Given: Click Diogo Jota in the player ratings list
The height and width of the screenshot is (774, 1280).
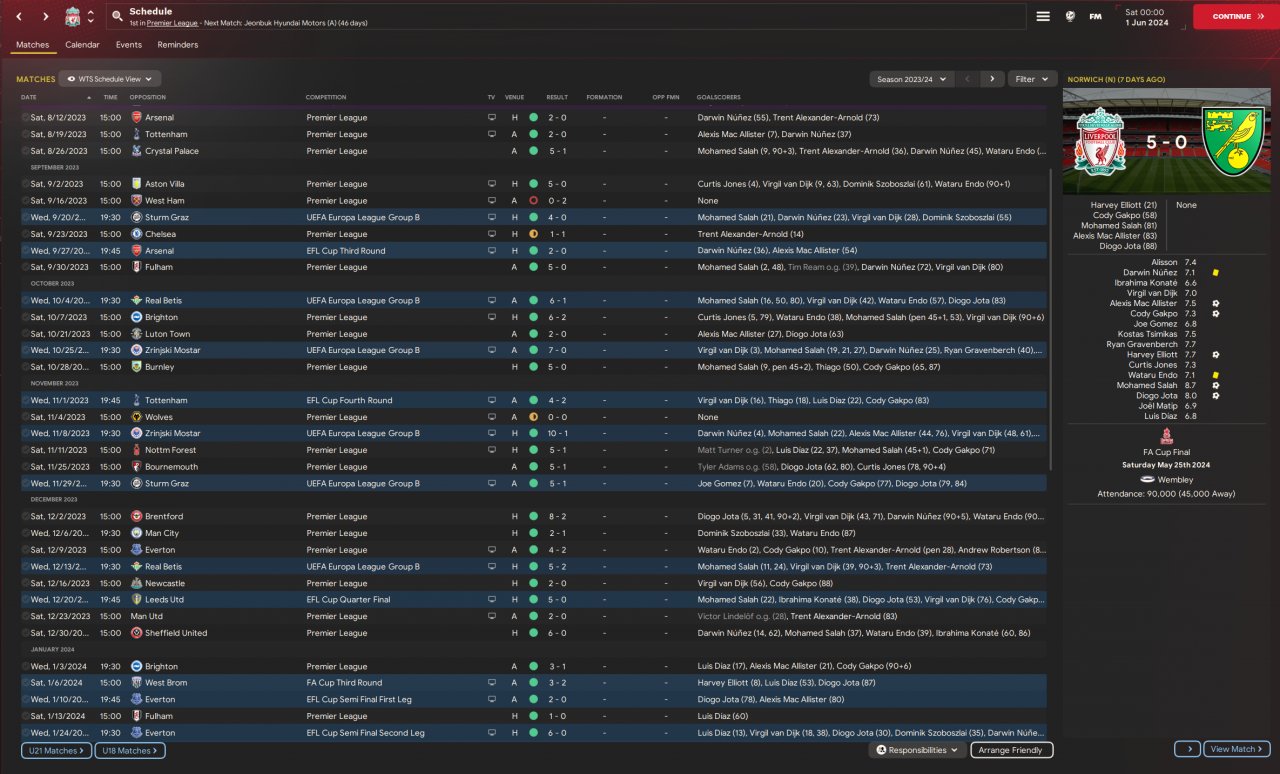Looking at the screenshot, I should click(1156, 396).
